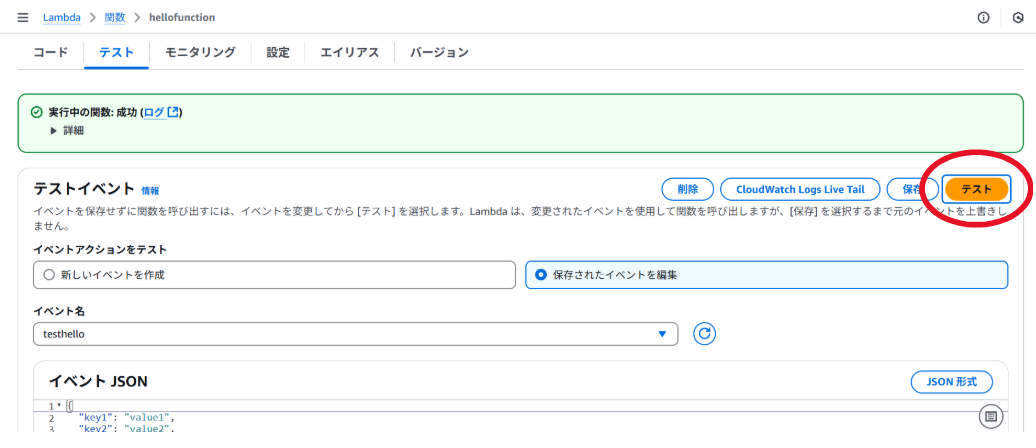Click the editor panel icon at bottom right

(x=990, y=416)
